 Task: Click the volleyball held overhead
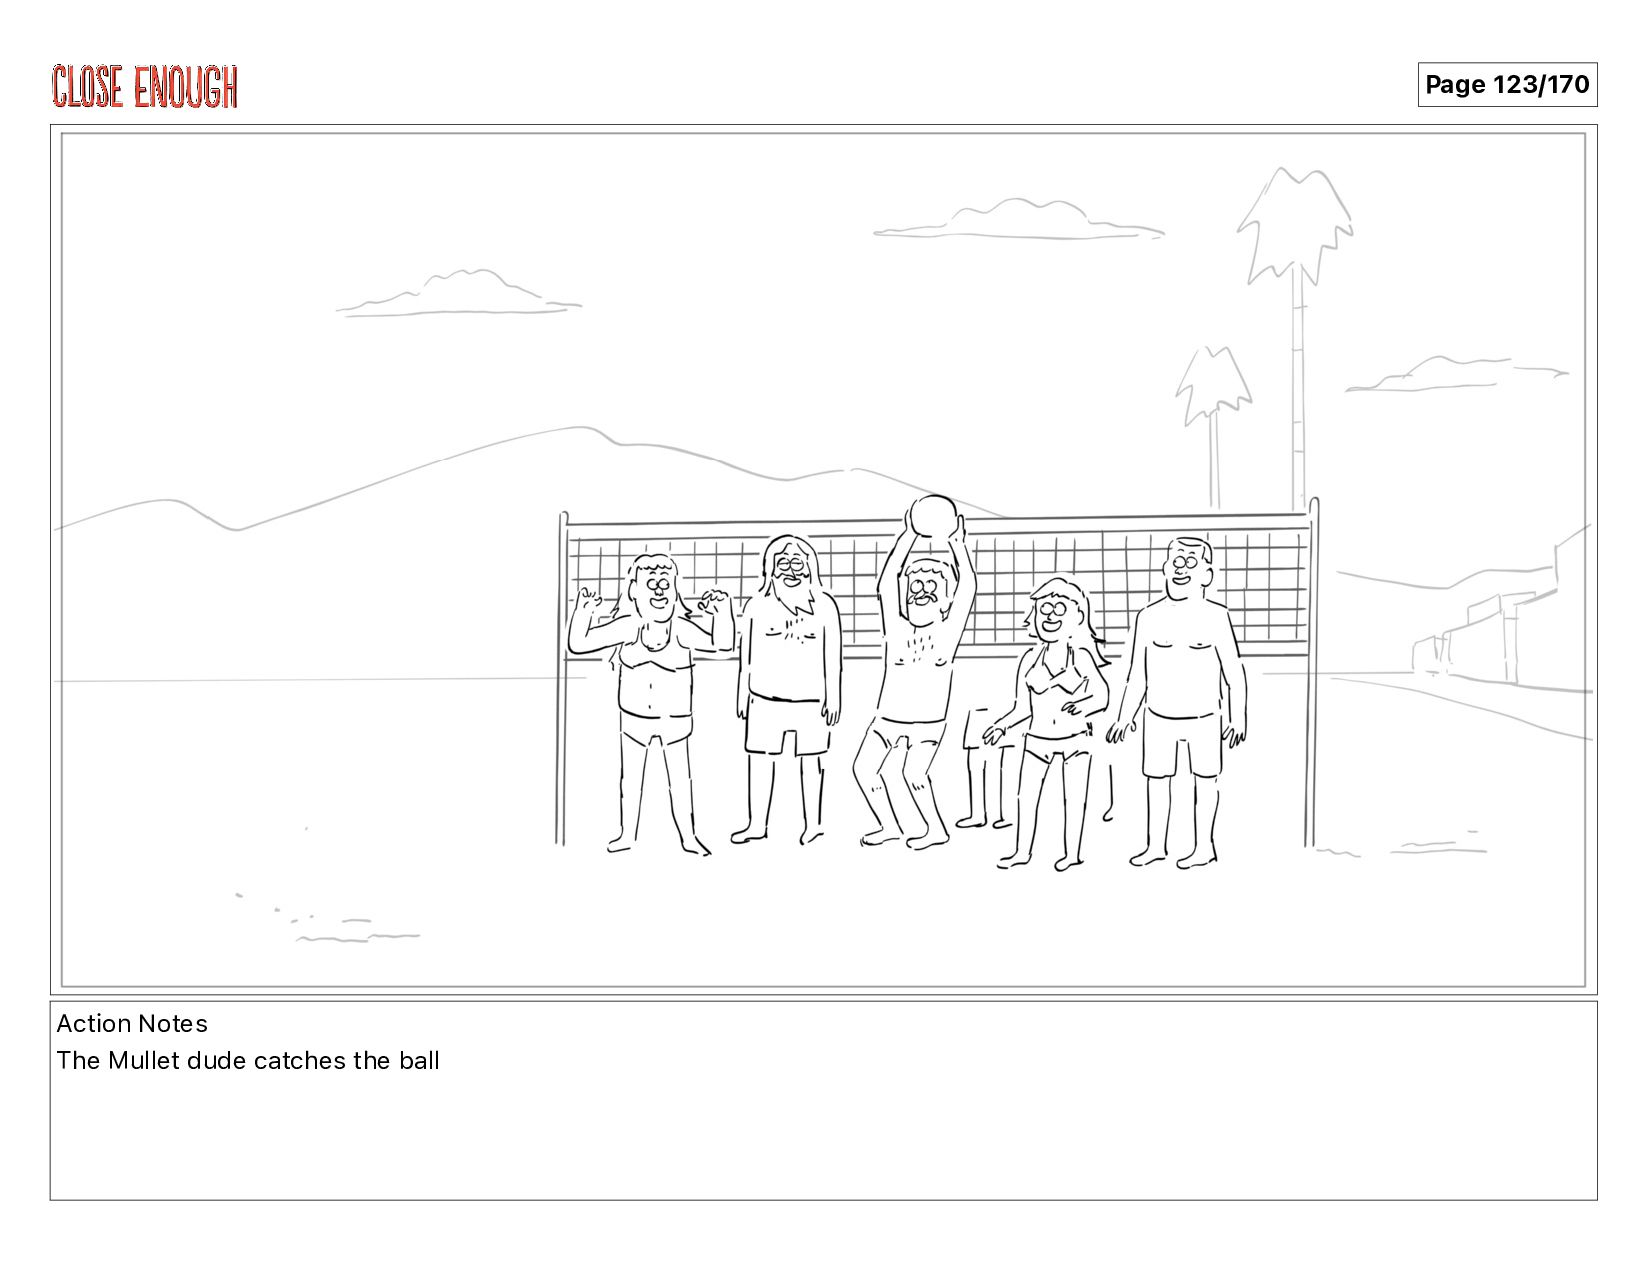click(933, 516)
